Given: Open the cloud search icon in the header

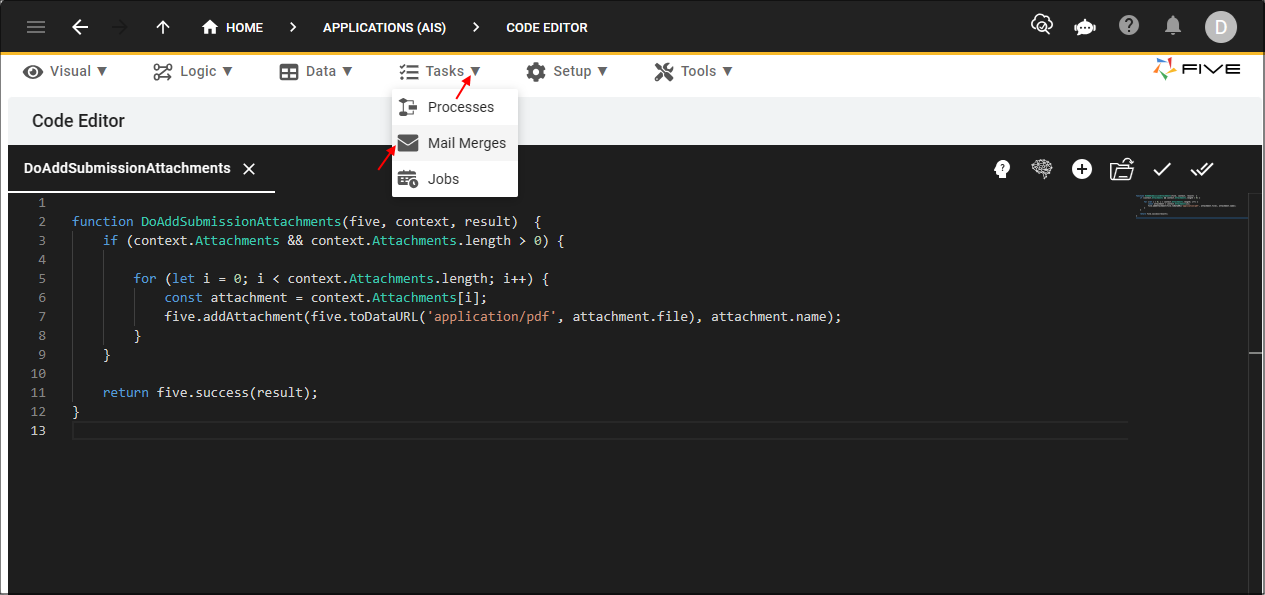Looking at the screenshot, I should [1041, 26].
